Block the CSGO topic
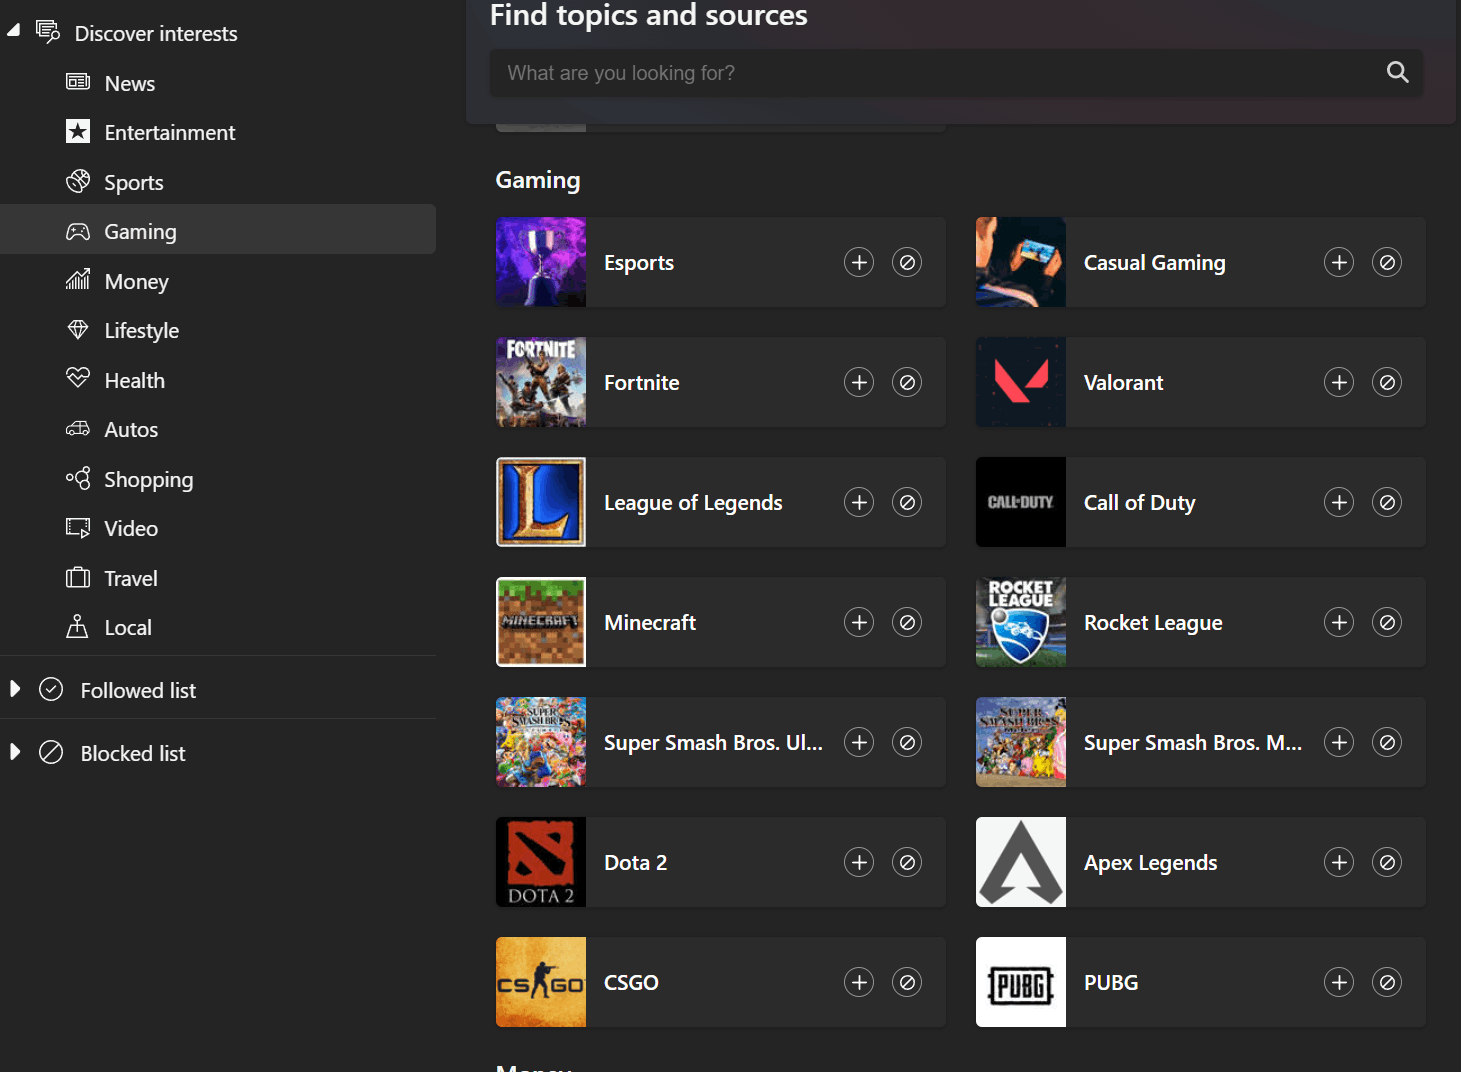 [907, 982]
